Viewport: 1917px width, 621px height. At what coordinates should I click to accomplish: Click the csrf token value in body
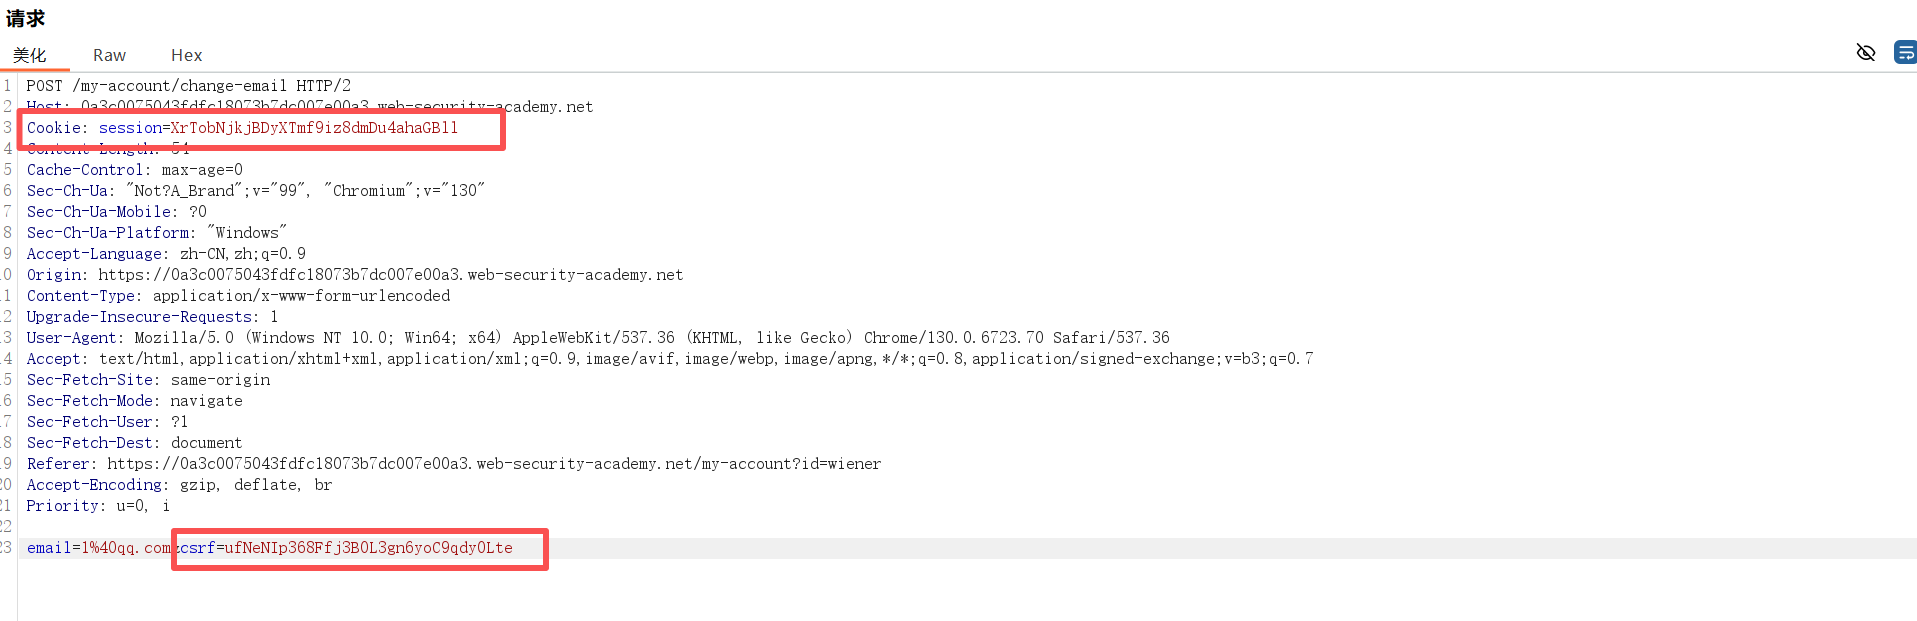click(x=368, y=548)
